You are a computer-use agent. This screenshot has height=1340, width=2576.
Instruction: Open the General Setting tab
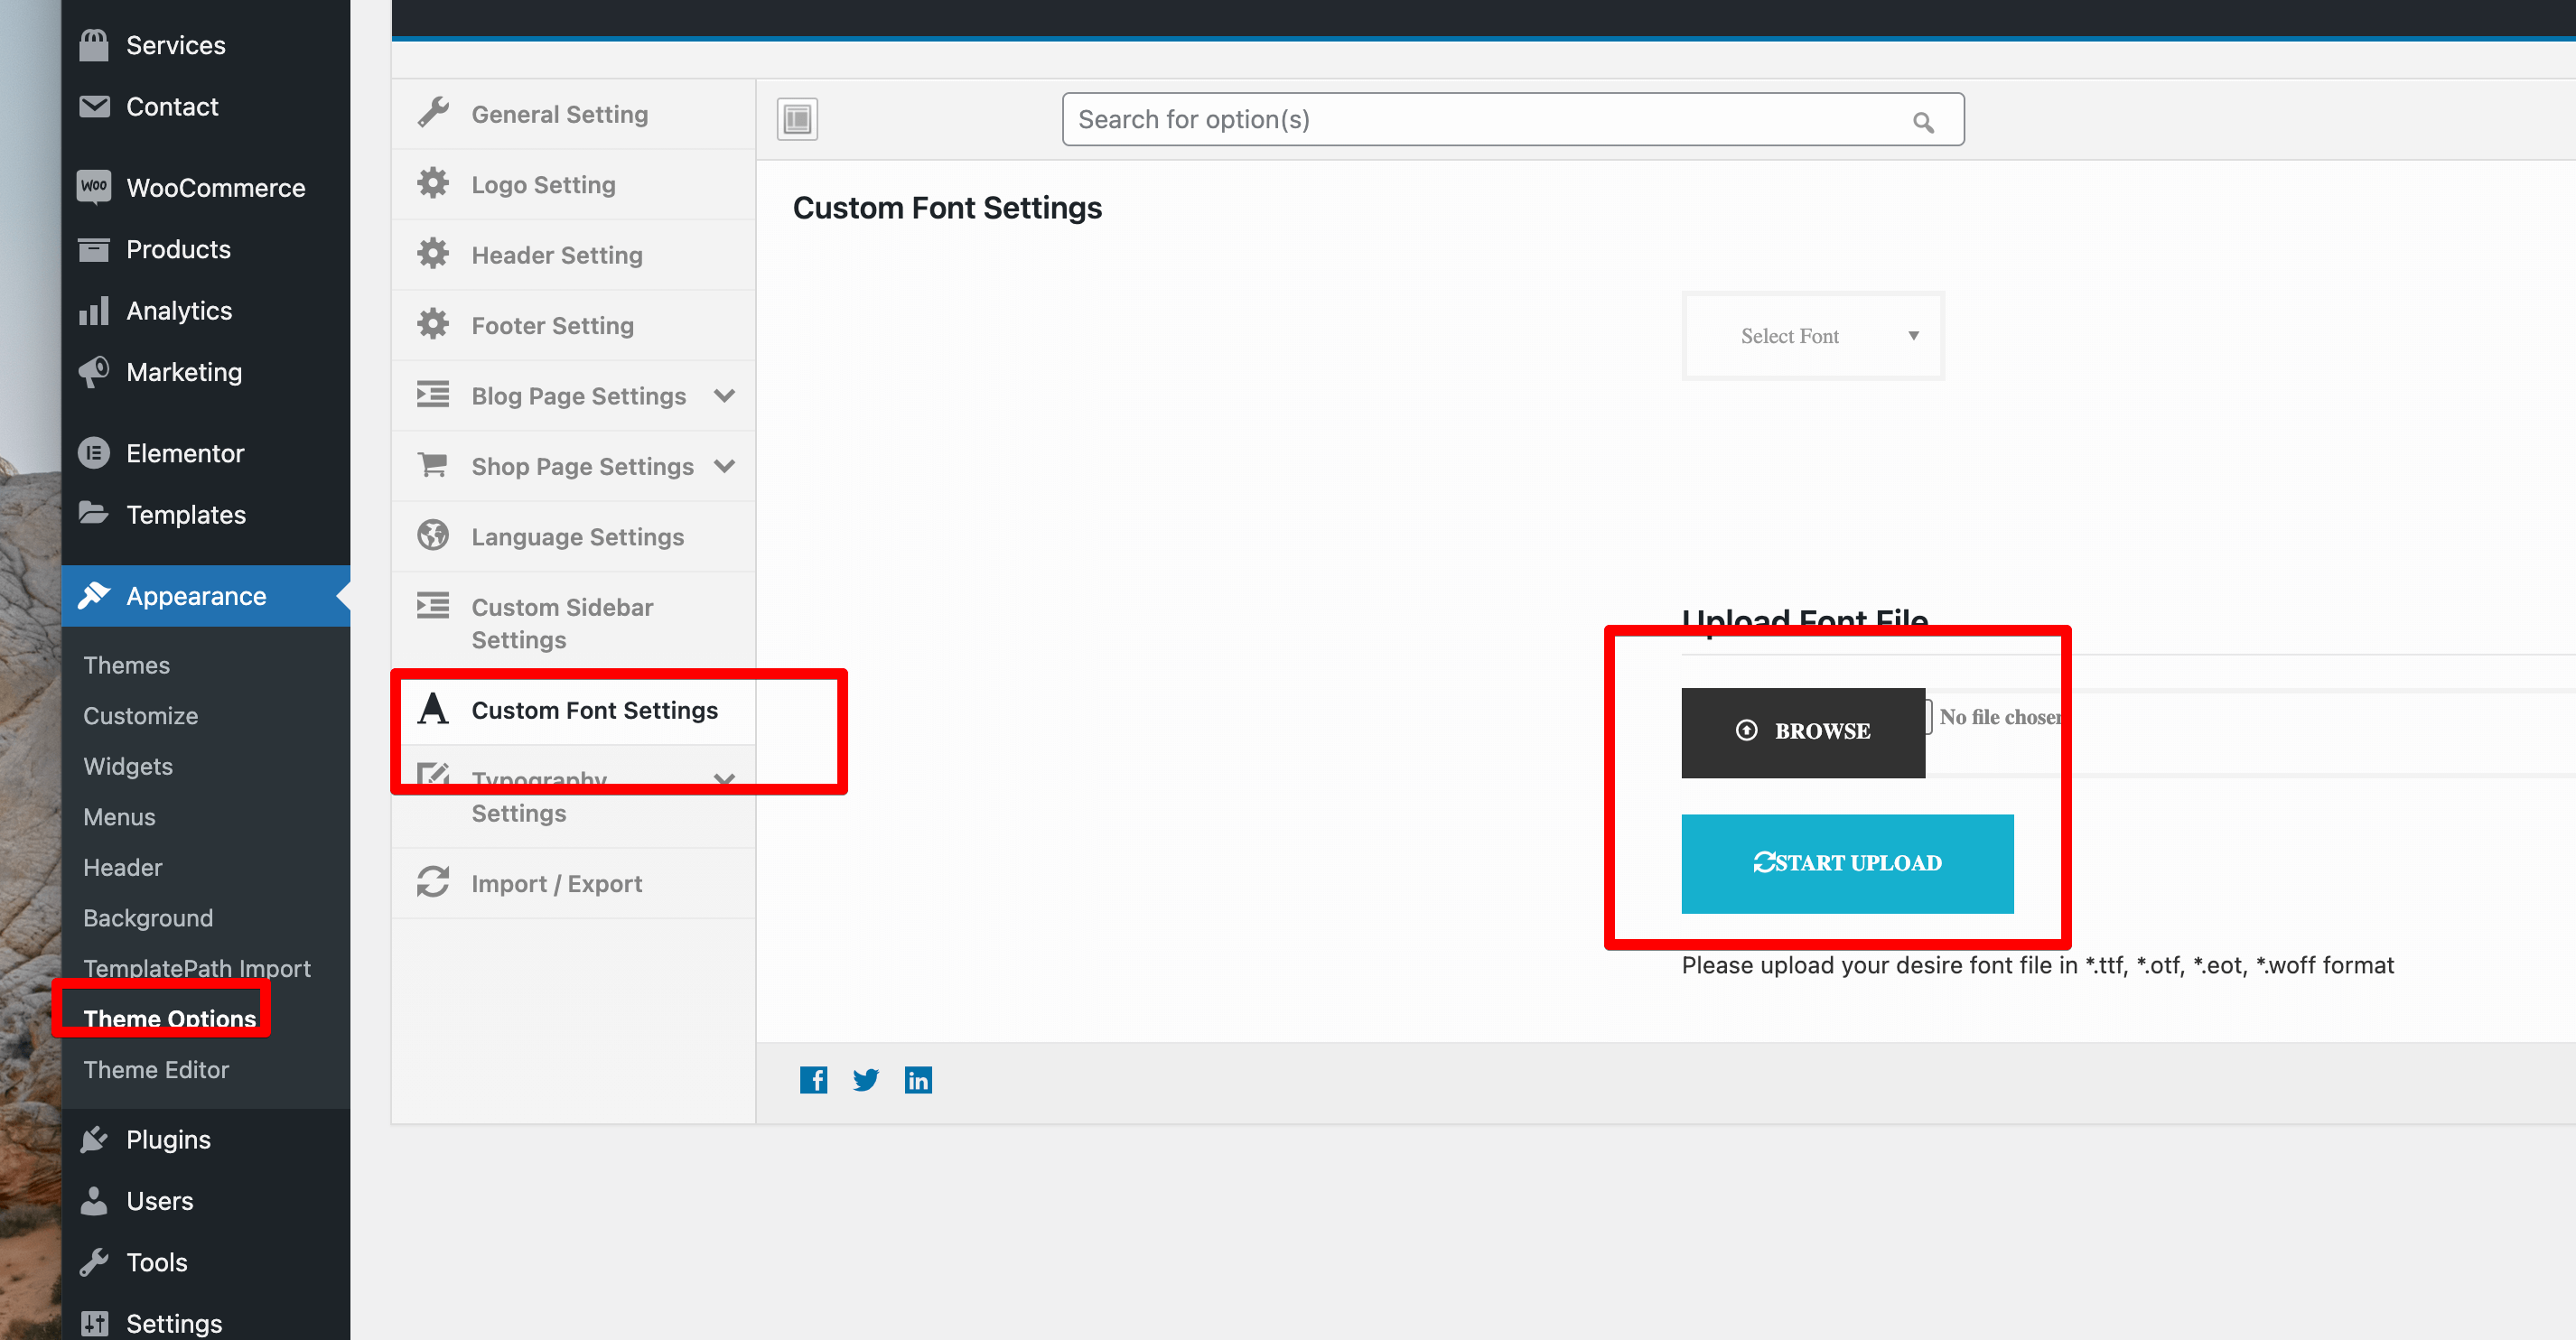click(559, 114)
